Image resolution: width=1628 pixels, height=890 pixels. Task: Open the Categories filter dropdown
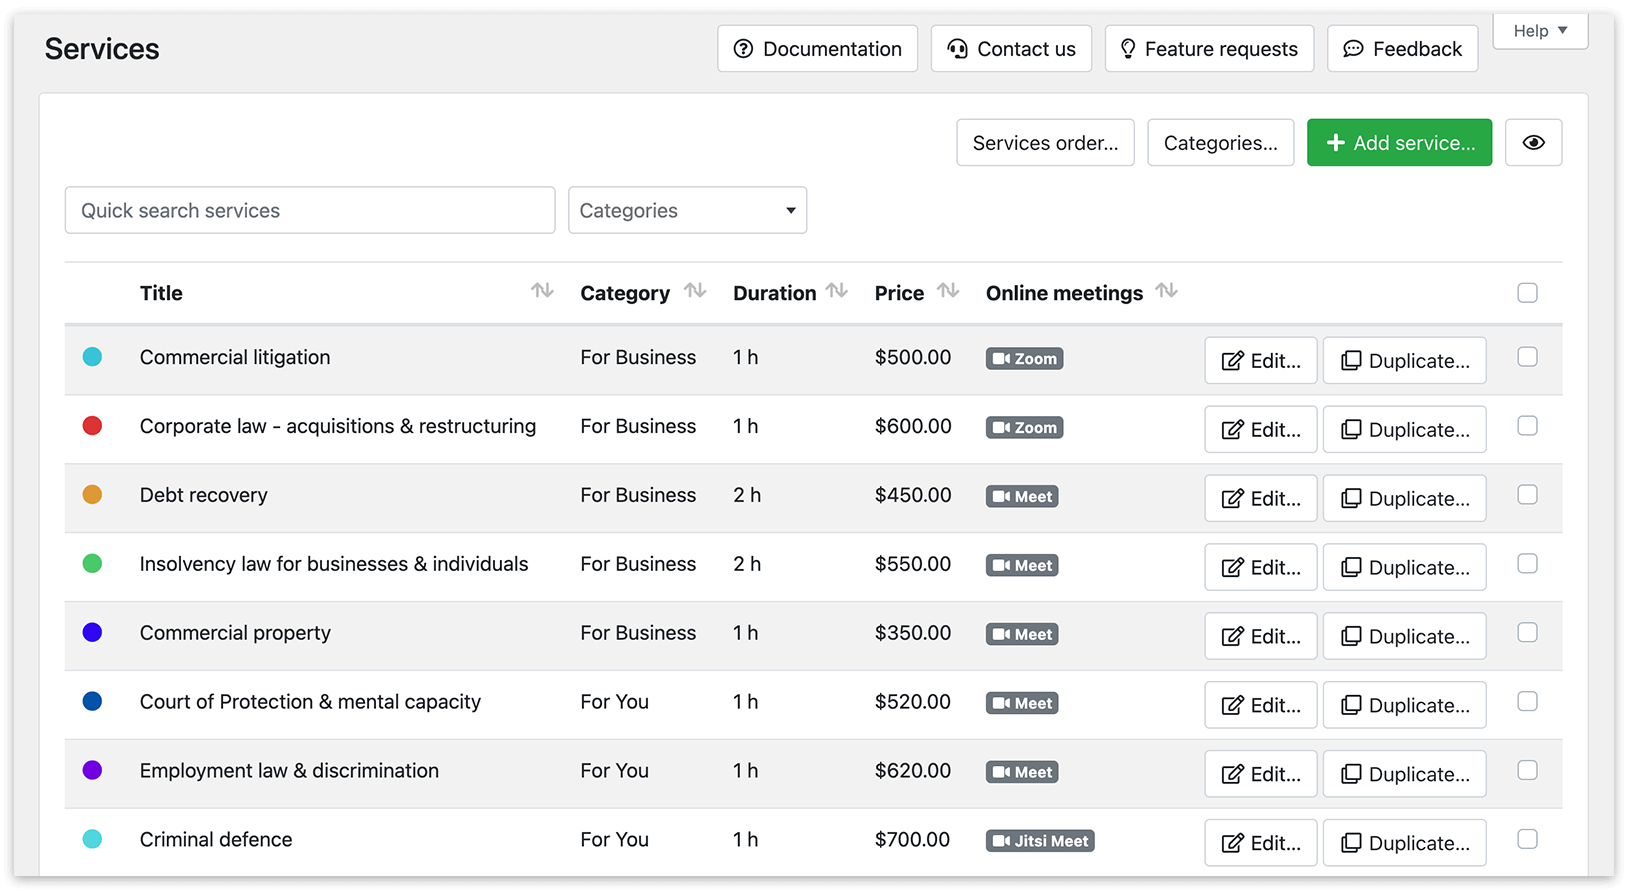pos(688,211)
